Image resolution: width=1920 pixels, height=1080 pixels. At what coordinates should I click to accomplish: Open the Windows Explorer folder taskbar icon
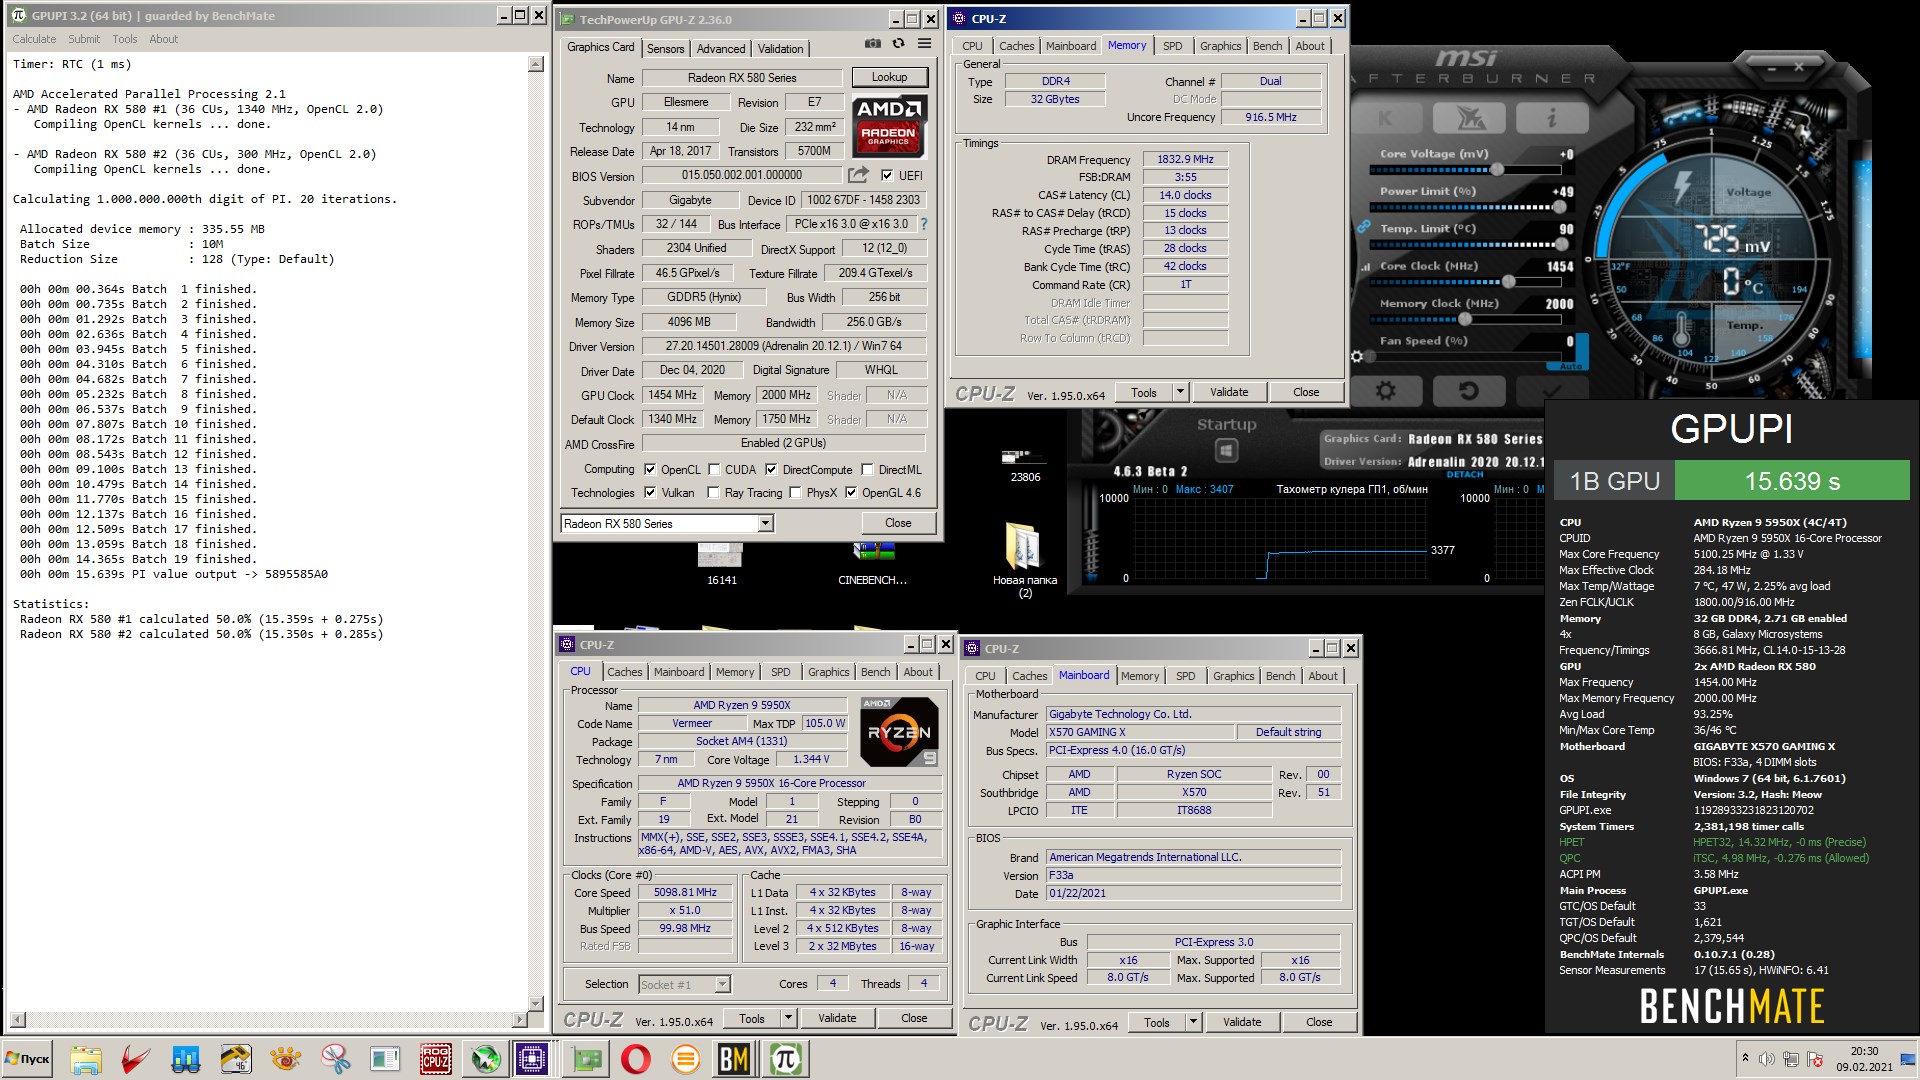click(86, 1059)
